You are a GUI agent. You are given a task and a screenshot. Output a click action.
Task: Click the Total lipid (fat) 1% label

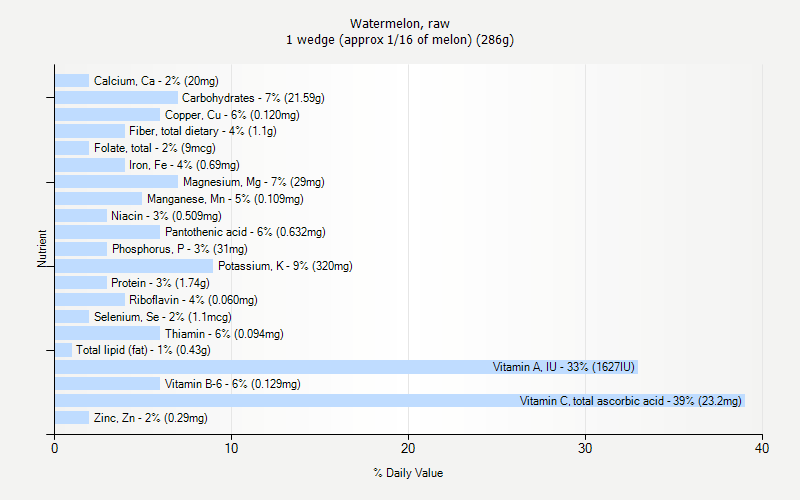pyautogui.click(x=143, y=350)
